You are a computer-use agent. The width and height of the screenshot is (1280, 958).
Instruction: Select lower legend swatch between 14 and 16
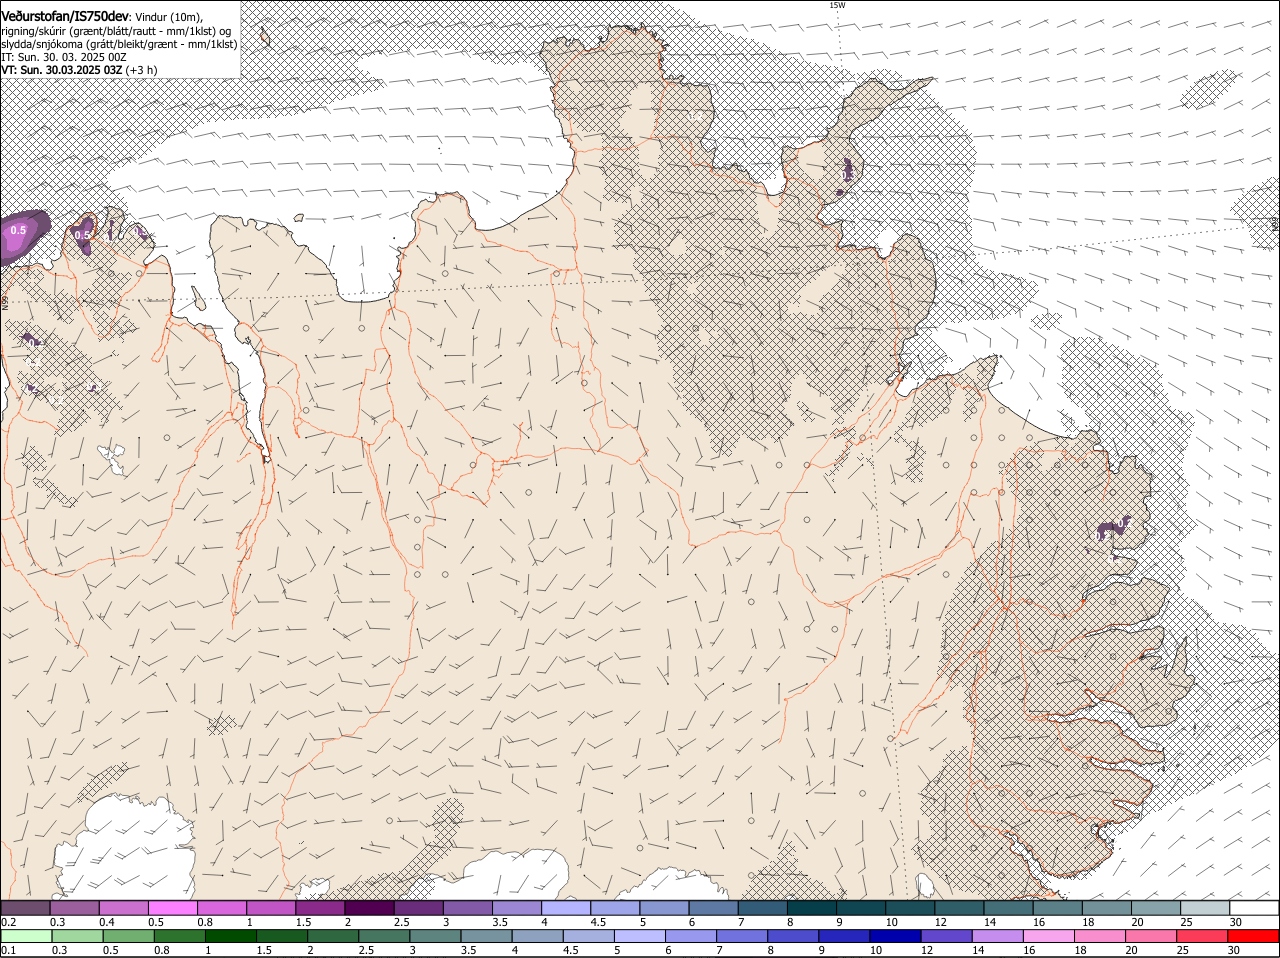[x=998, y=936]
